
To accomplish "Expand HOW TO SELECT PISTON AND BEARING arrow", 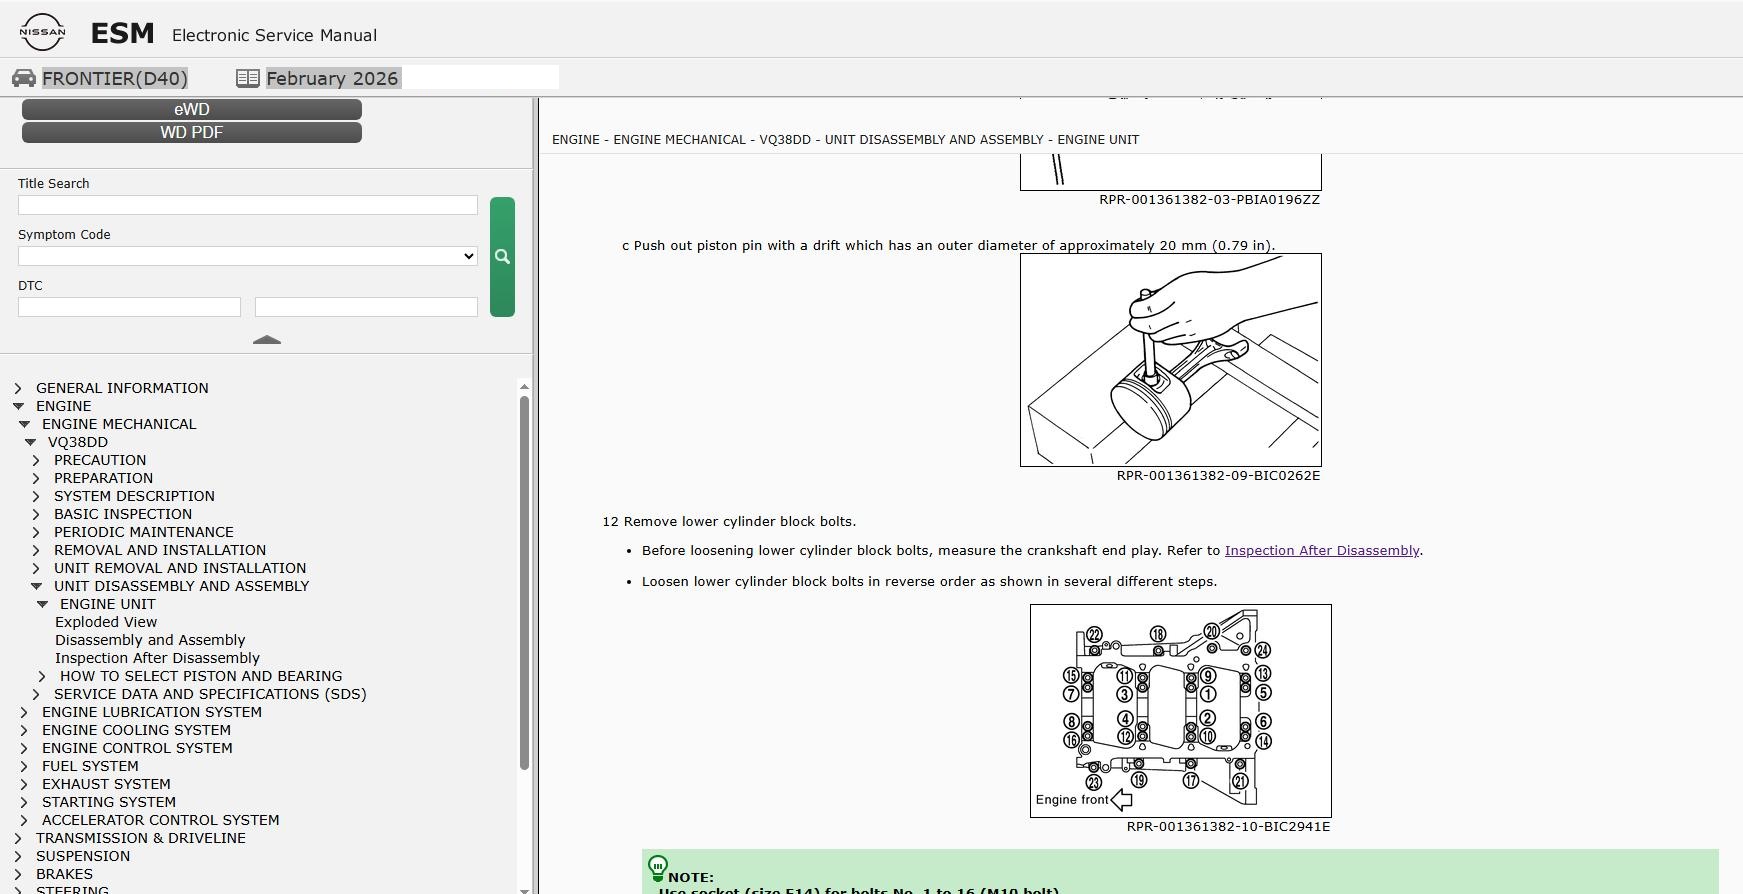I will pyautogui.click(x=42, y=676).
